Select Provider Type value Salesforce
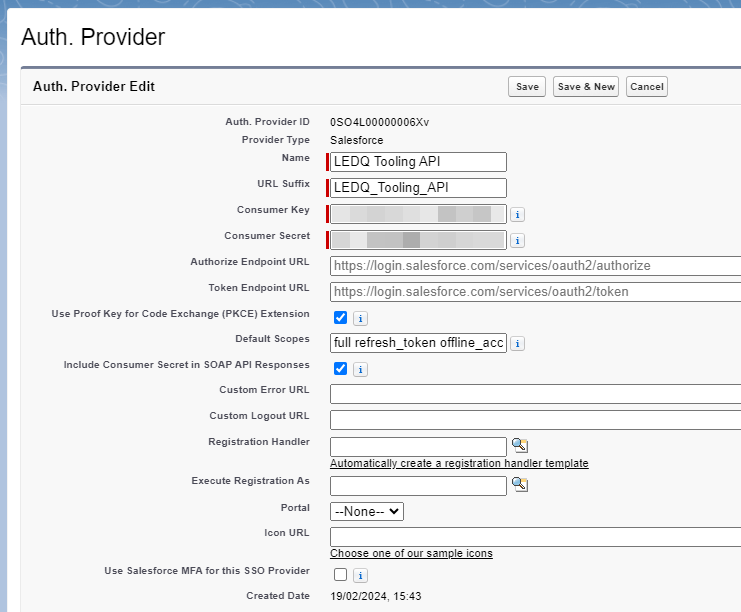 click(357, 140)
